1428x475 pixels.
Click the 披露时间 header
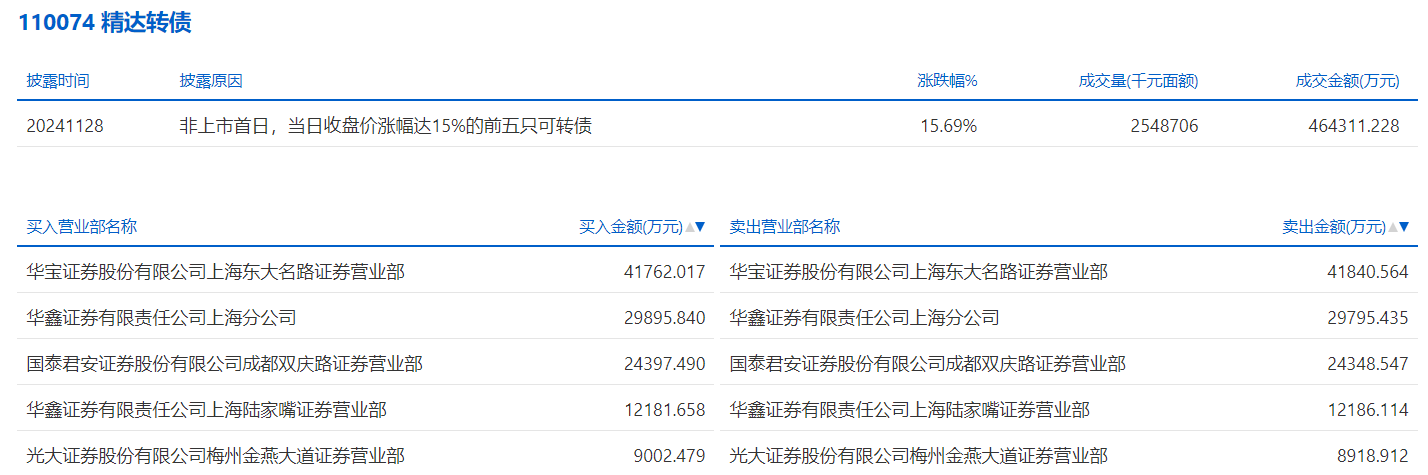coord(58,81)
